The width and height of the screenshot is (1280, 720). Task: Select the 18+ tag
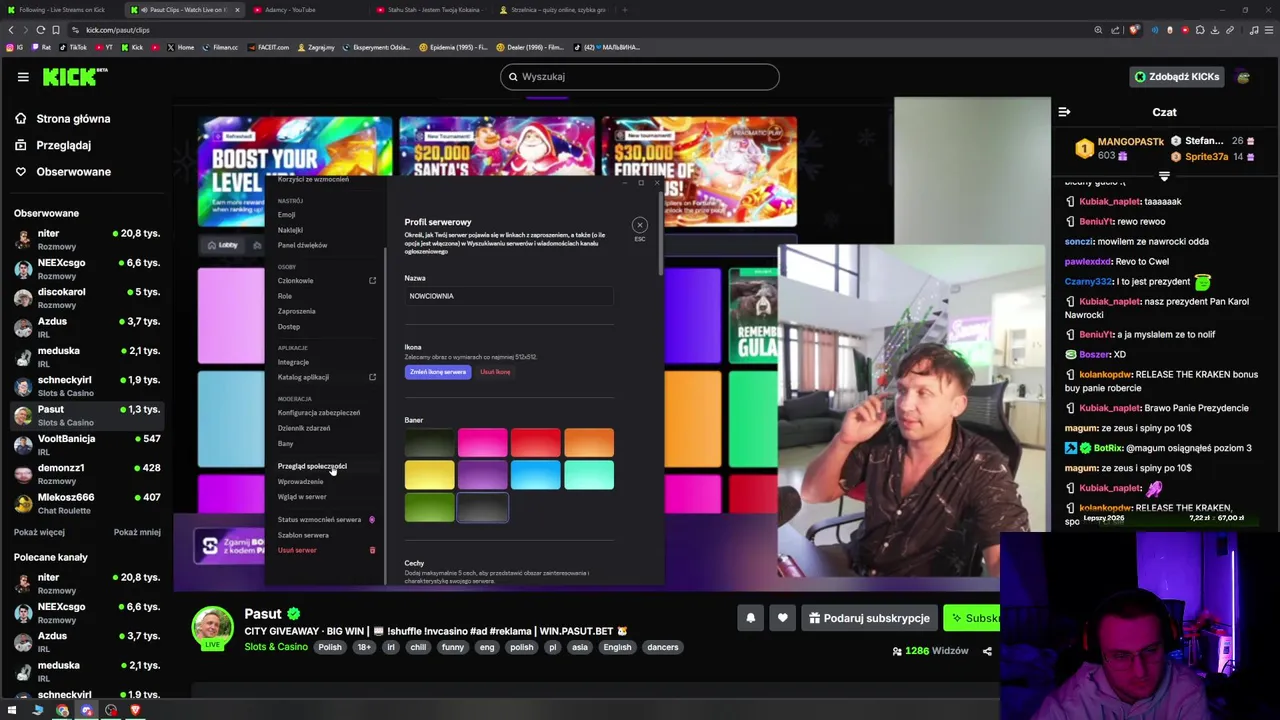364,647
